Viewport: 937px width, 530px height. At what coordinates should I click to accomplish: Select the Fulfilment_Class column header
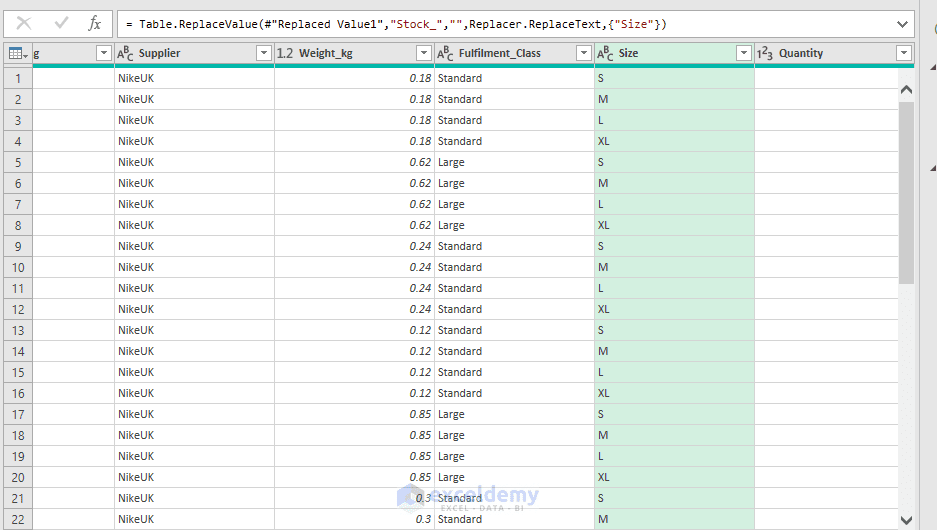coord(515,54)
